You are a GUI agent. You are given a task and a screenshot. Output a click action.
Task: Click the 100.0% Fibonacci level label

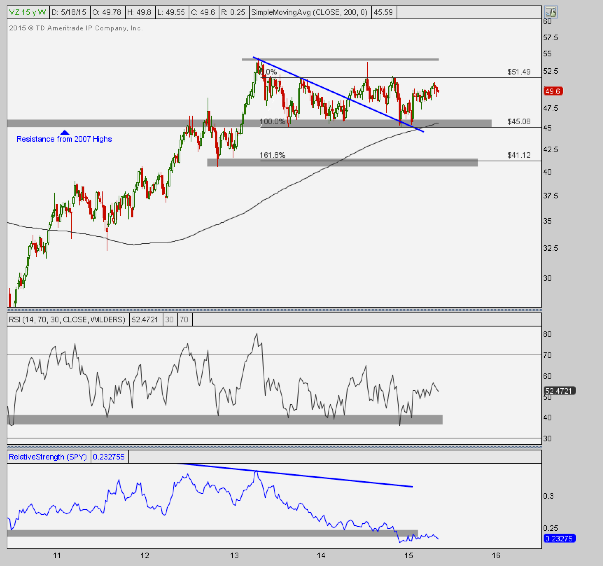coord(272,122)
